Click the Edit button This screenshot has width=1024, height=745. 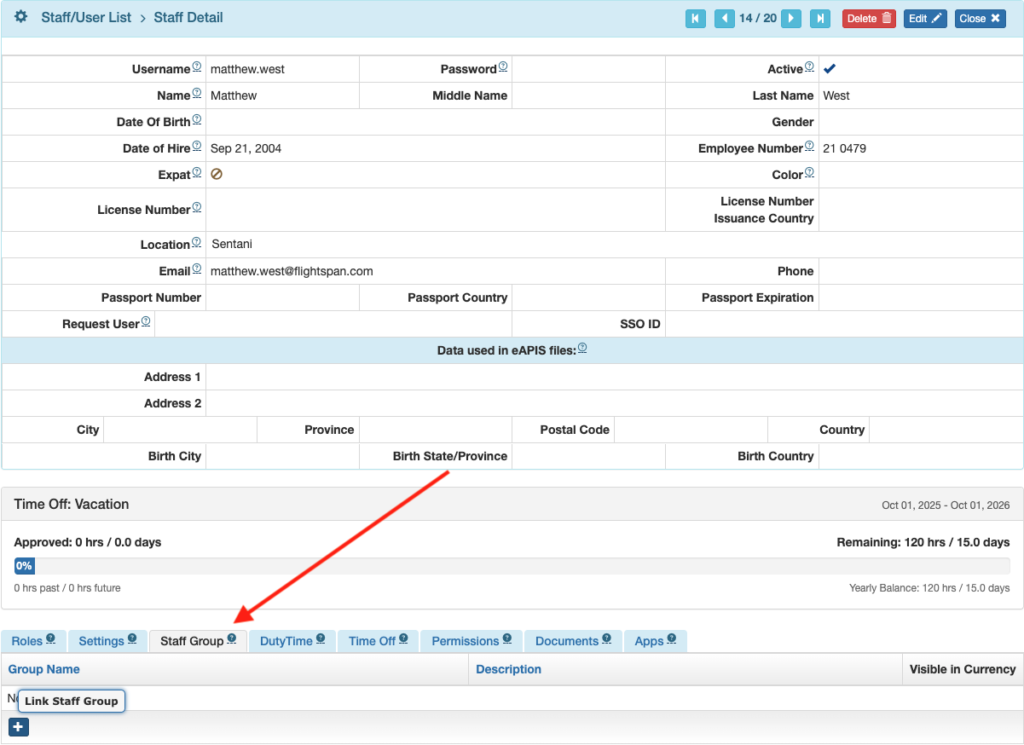tap(925, 18)
